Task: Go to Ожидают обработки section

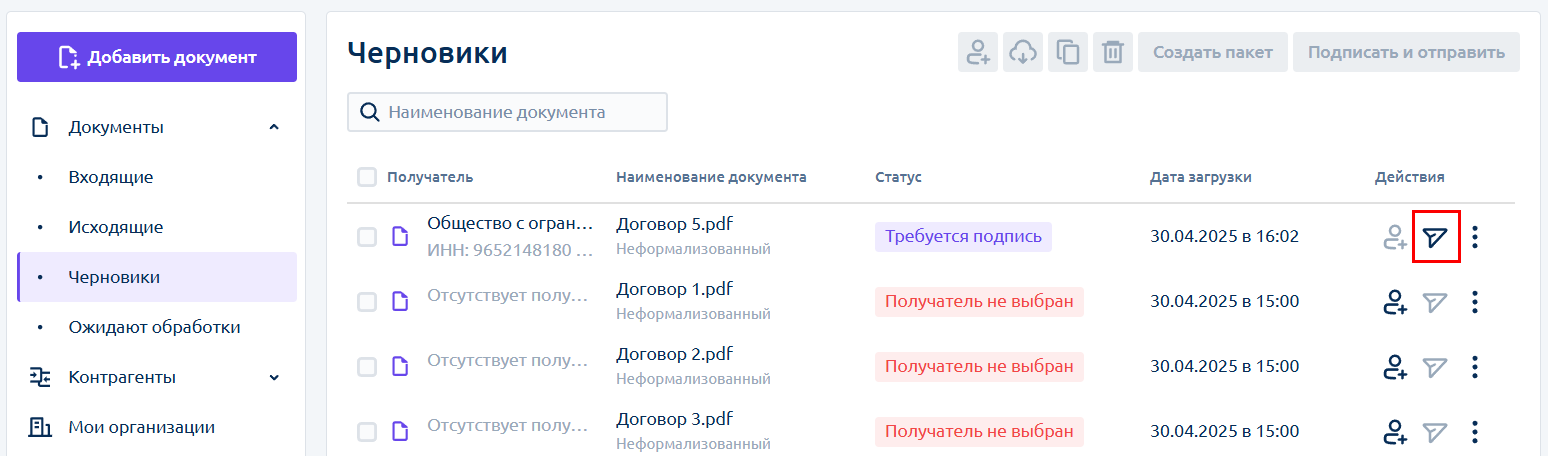Action: 154,327
